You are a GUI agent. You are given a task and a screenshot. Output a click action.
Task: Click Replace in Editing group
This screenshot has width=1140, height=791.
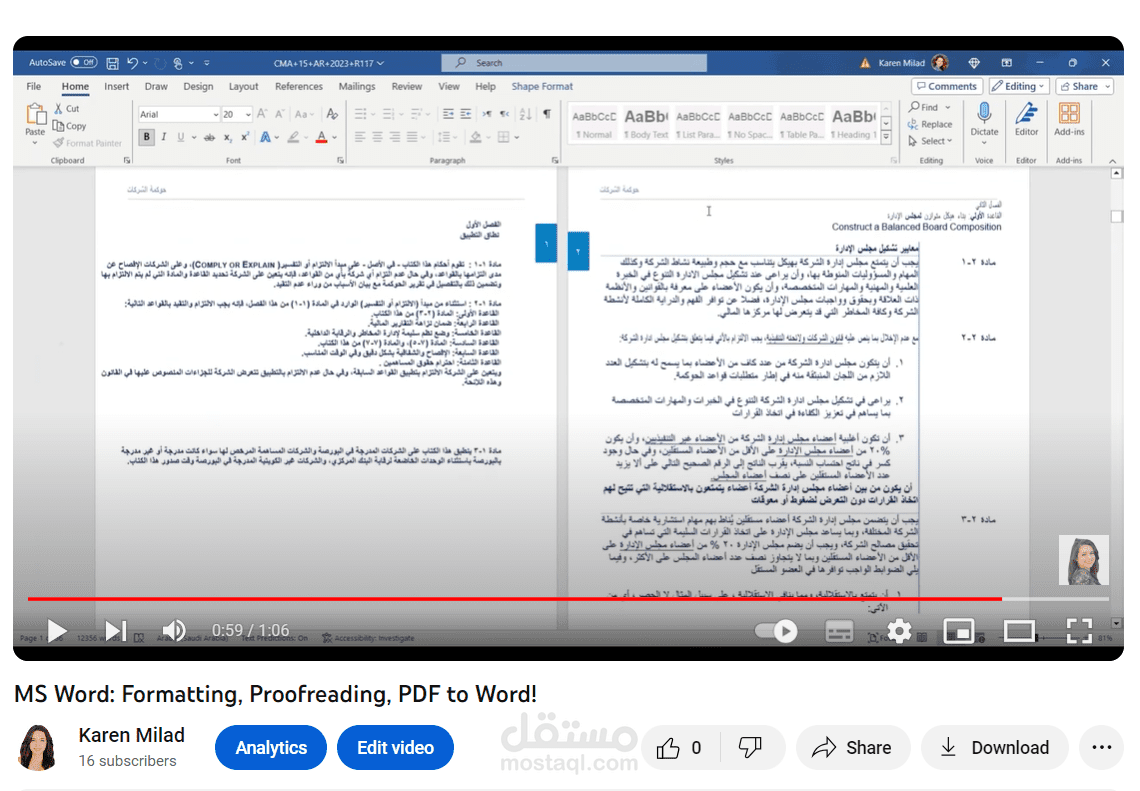pyautogui.click(x=930, y=124)
